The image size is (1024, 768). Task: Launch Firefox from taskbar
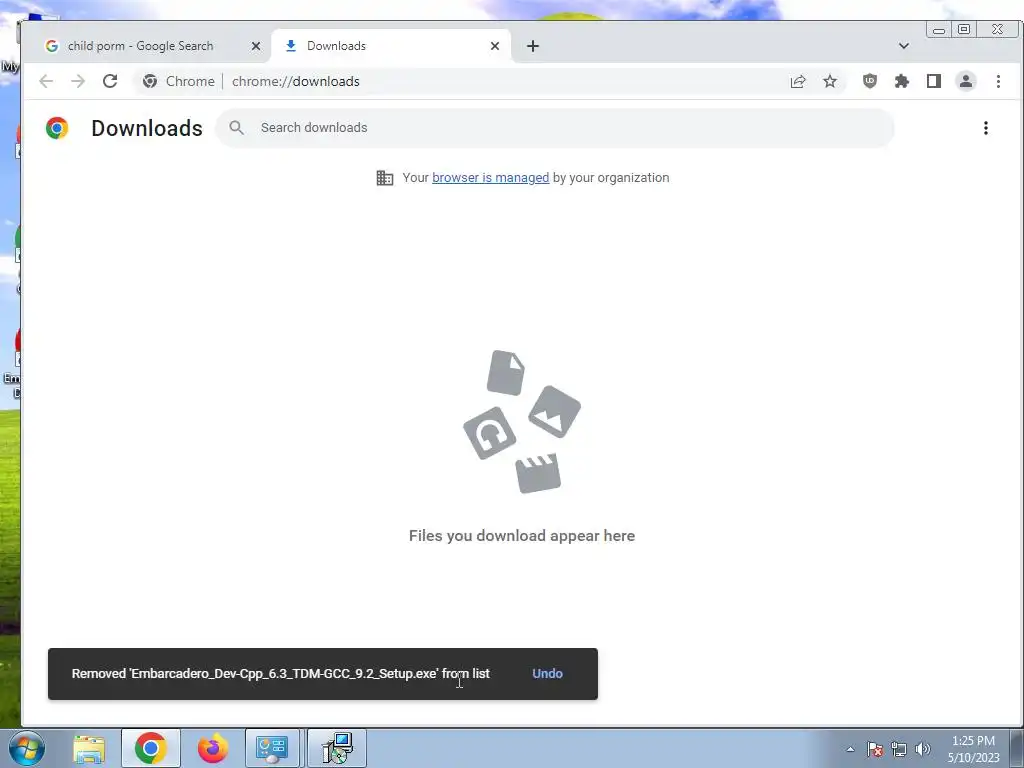pos(213,748)
